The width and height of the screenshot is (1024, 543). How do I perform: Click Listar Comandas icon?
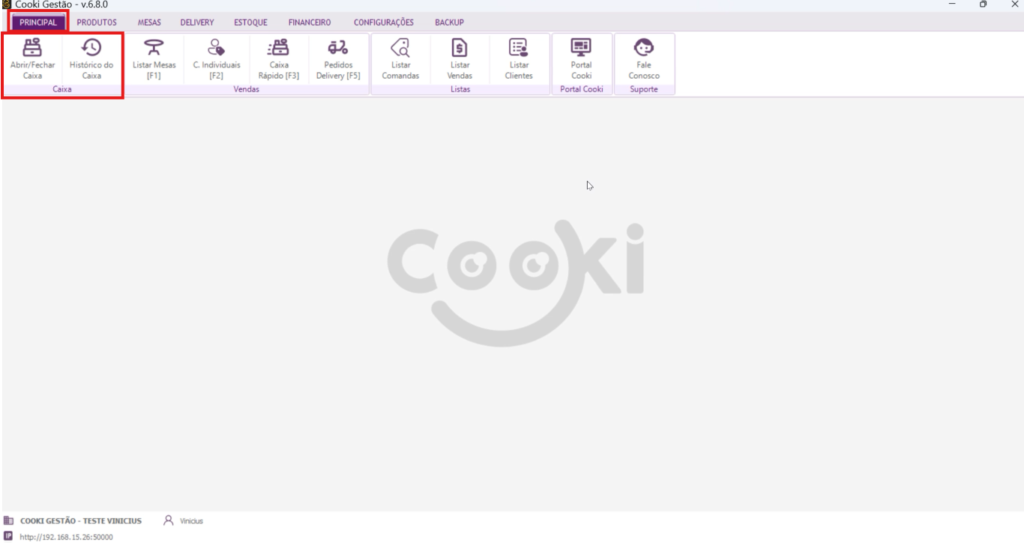coord(400,58)
